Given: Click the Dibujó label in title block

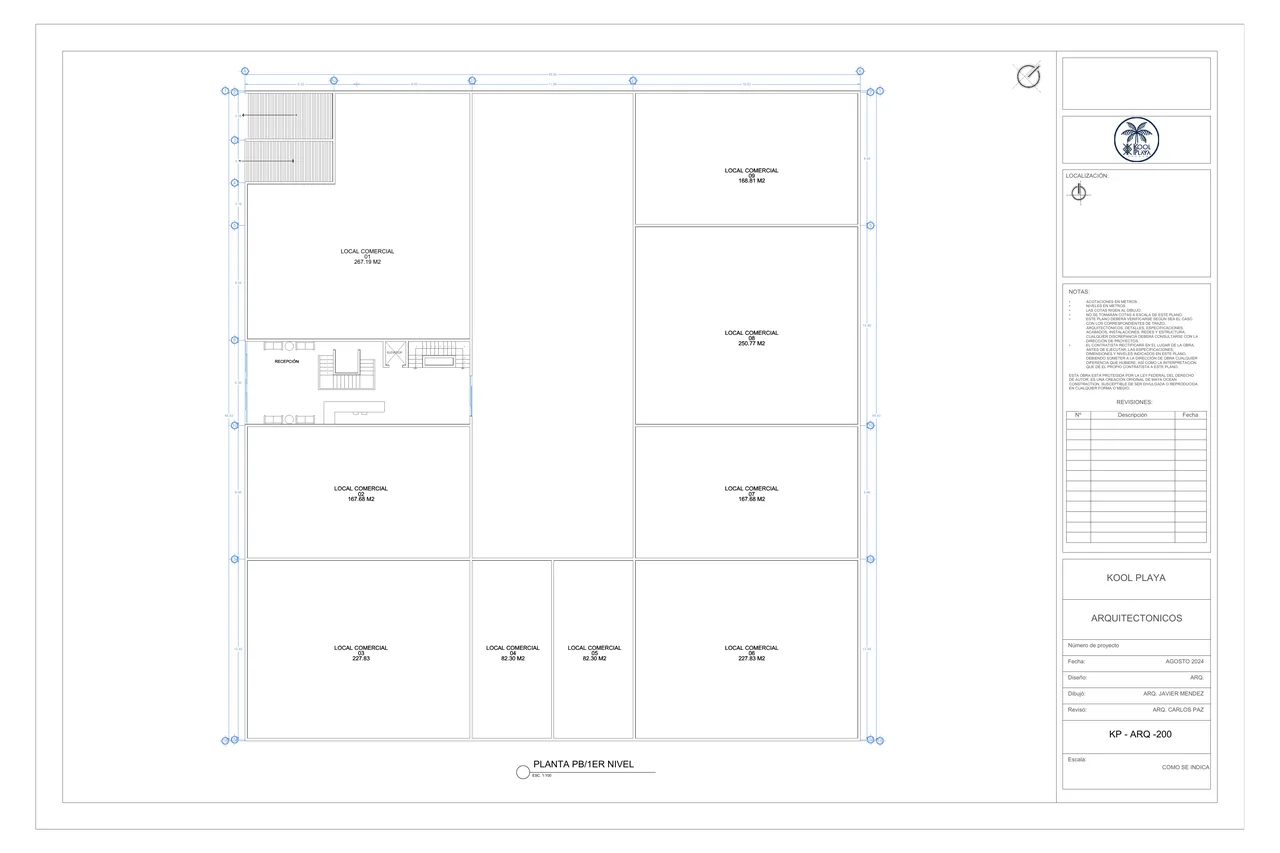Looking at the screenshot, I should coord(1077,693).
